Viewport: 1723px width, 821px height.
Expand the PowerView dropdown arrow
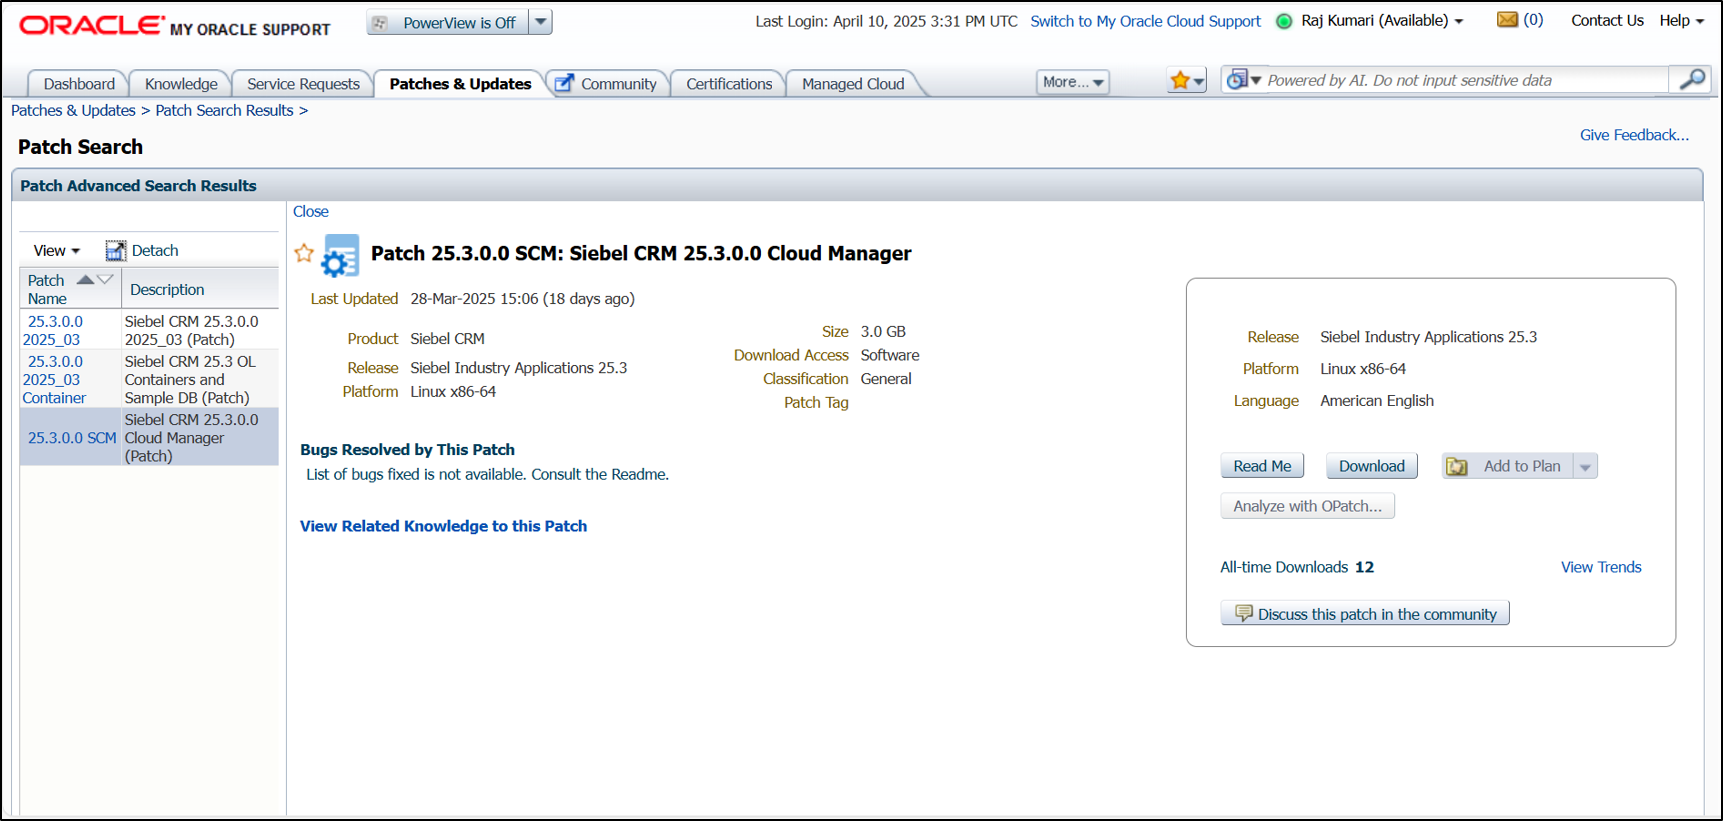click(x=540, y=22)
